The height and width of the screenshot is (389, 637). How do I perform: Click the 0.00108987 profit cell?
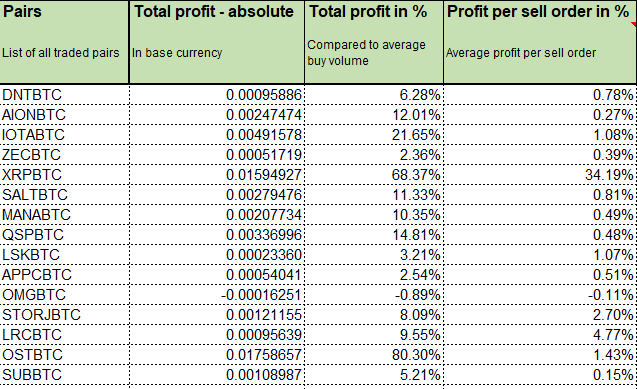(x=217, y=374)
